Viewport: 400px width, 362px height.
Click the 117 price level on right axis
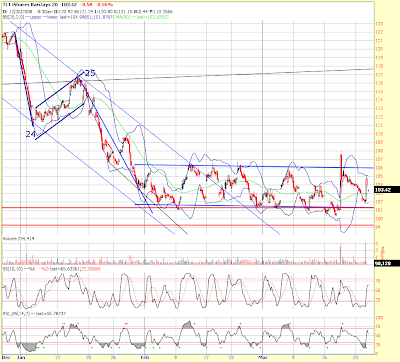point(380,75)
